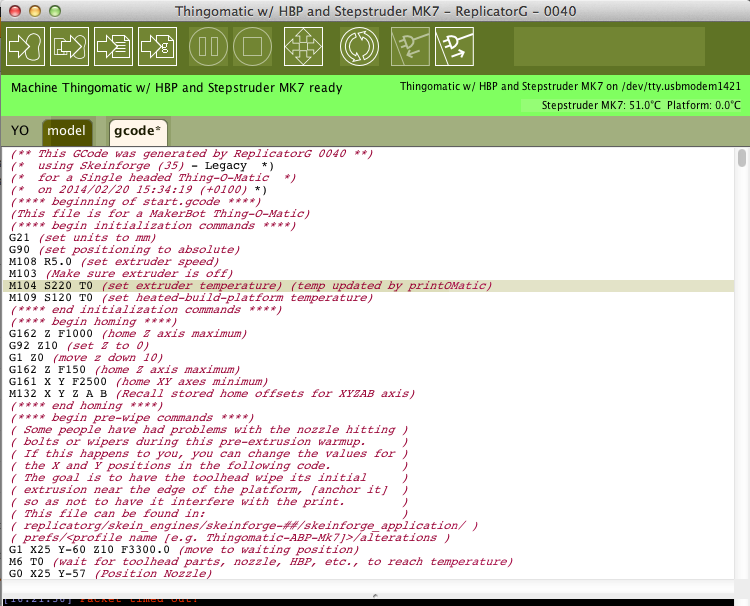Click the vertical scrollbar thumb in editor
Image resolution: width=750 pixels, height=606 pixels.
click(x=742, y=158)
